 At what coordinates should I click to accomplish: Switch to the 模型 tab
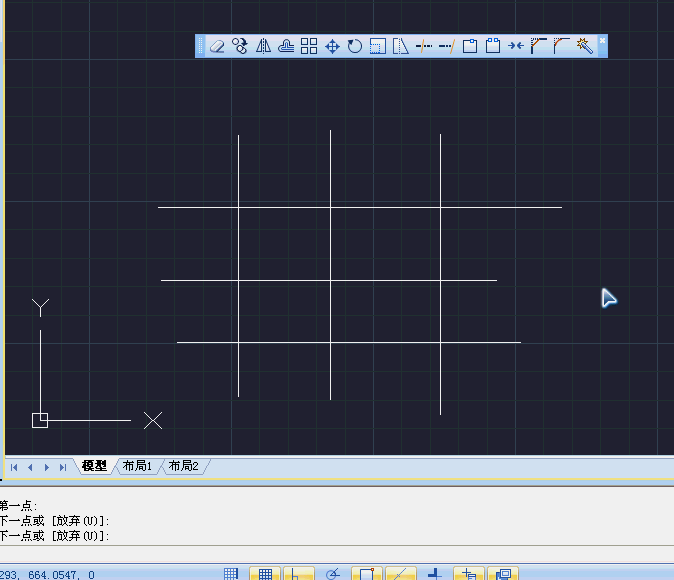pos(94,466)
